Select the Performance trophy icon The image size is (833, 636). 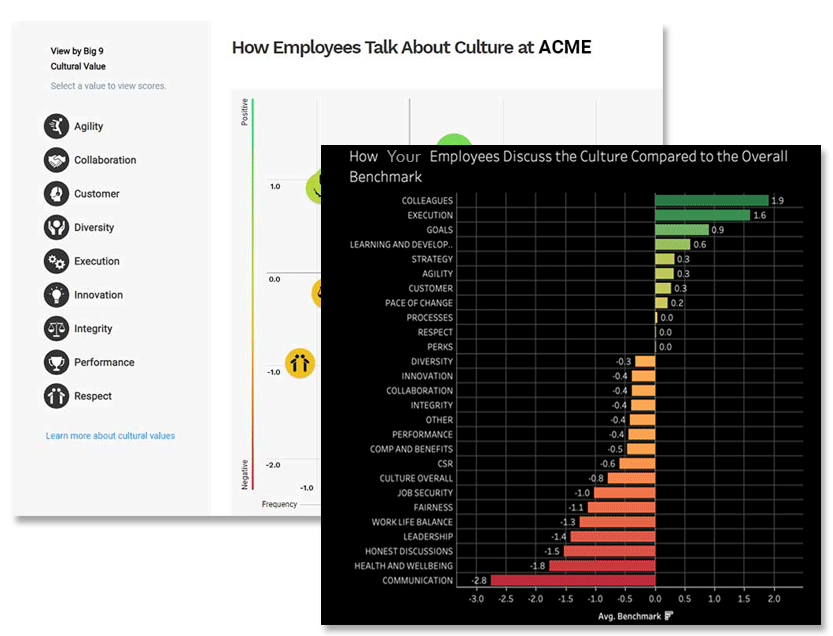pyautogui.click(x=57, y=362)
